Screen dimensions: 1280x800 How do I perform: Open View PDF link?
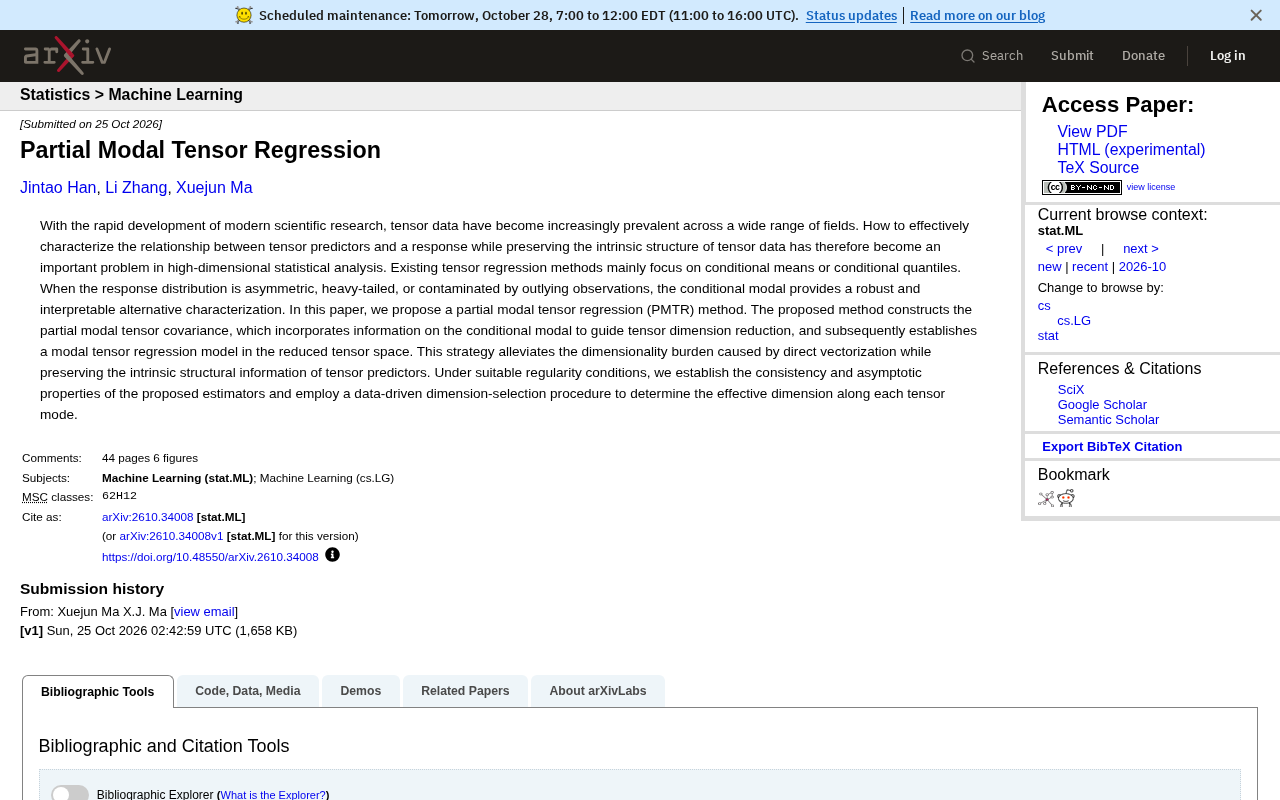tap(1092, 132)
